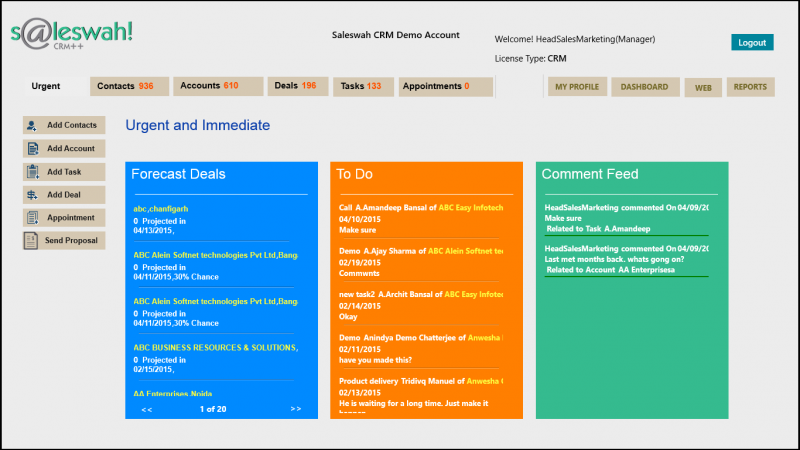Go to next Forecast Deals page

coord(296,409)
